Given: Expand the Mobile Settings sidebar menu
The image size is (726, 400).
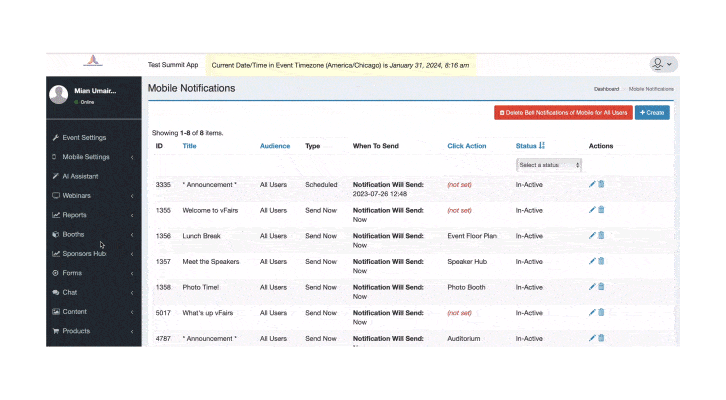Looking at the screenshot, I should [90, 157].
